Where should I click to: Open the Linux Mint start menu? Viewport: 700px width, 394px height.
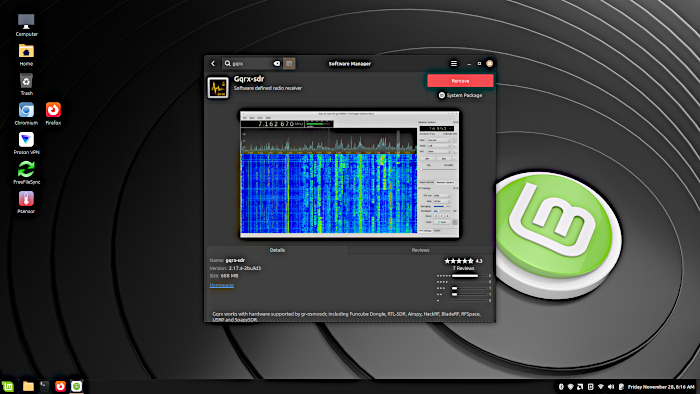[8, 386]
